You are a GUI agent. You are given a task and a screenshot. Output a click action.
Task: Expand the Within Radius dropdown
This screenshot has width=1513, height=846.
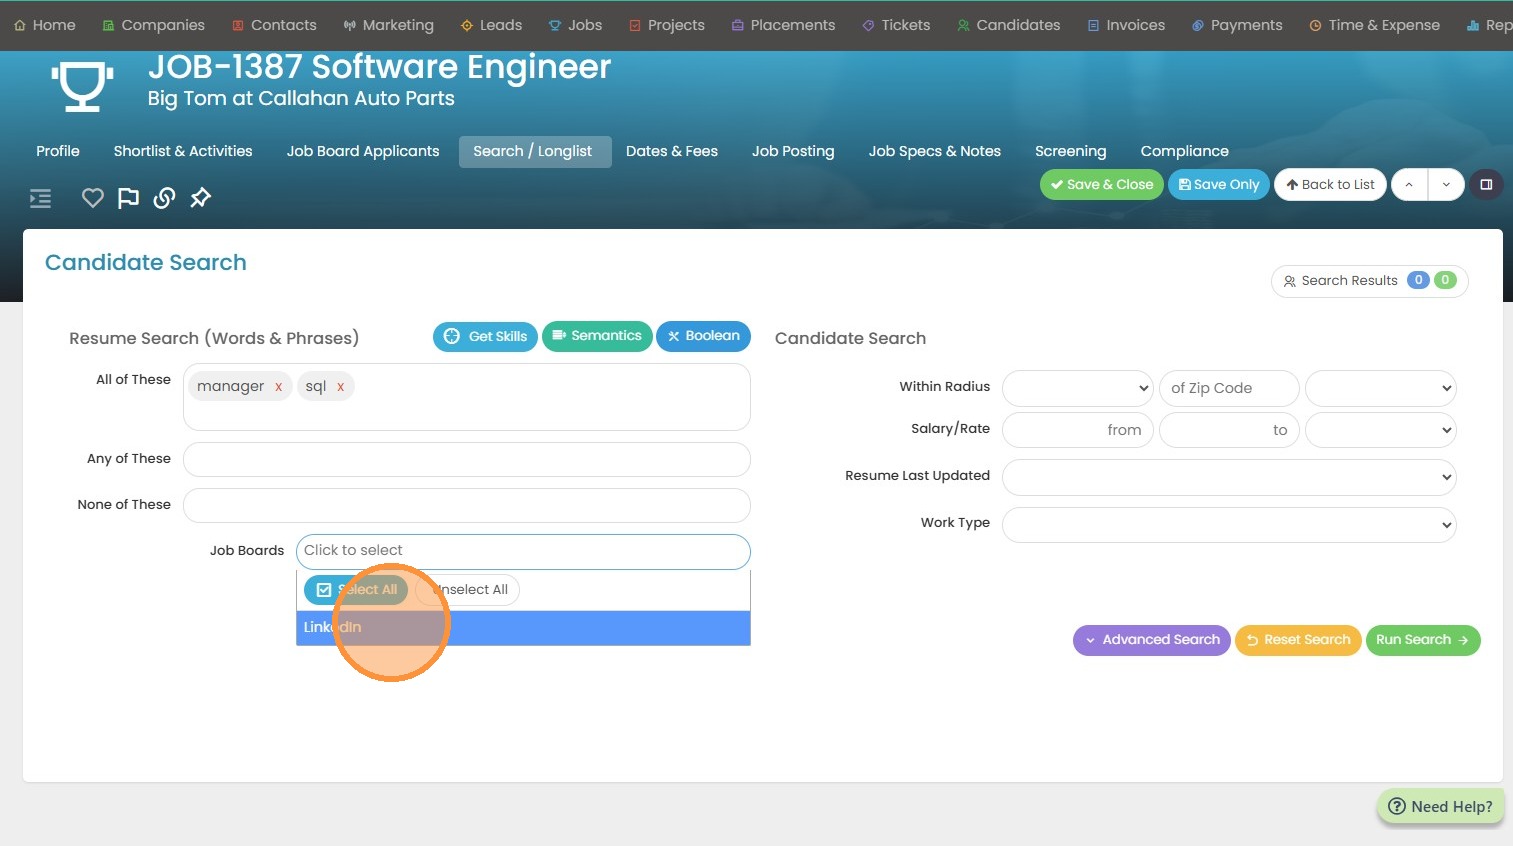(x=1078, y=388)
